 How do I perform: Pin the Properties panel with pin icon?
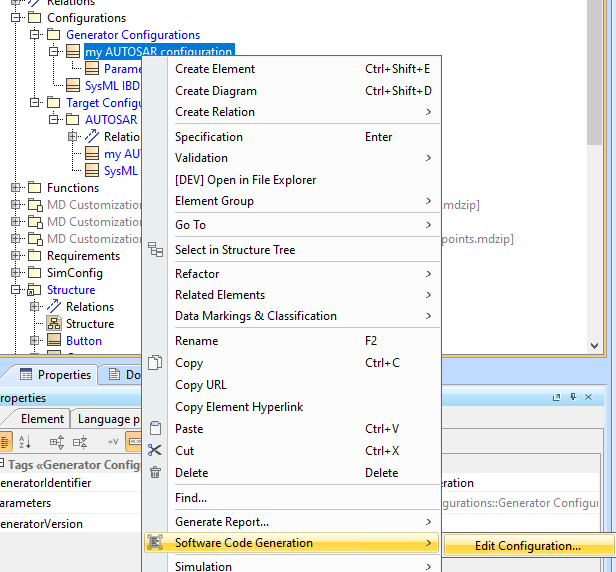point(575,399)
